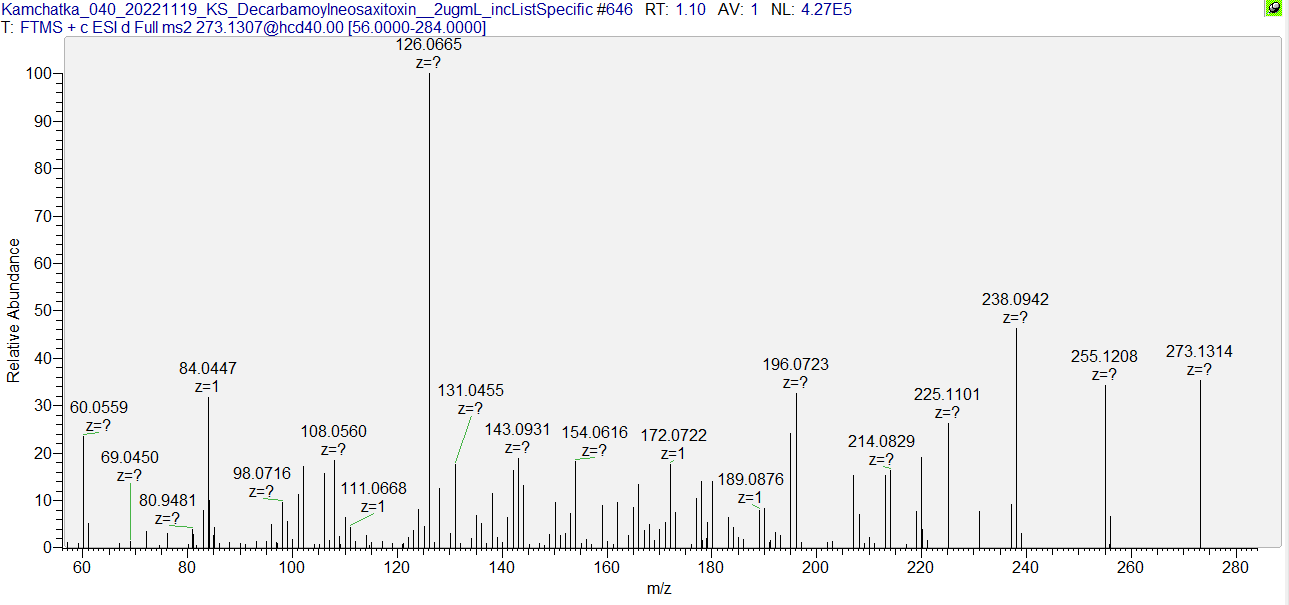Click the 273.1314 precursor peak label
The width and height of the screenshot is (1289, 605).
(x=1199, y=352)
